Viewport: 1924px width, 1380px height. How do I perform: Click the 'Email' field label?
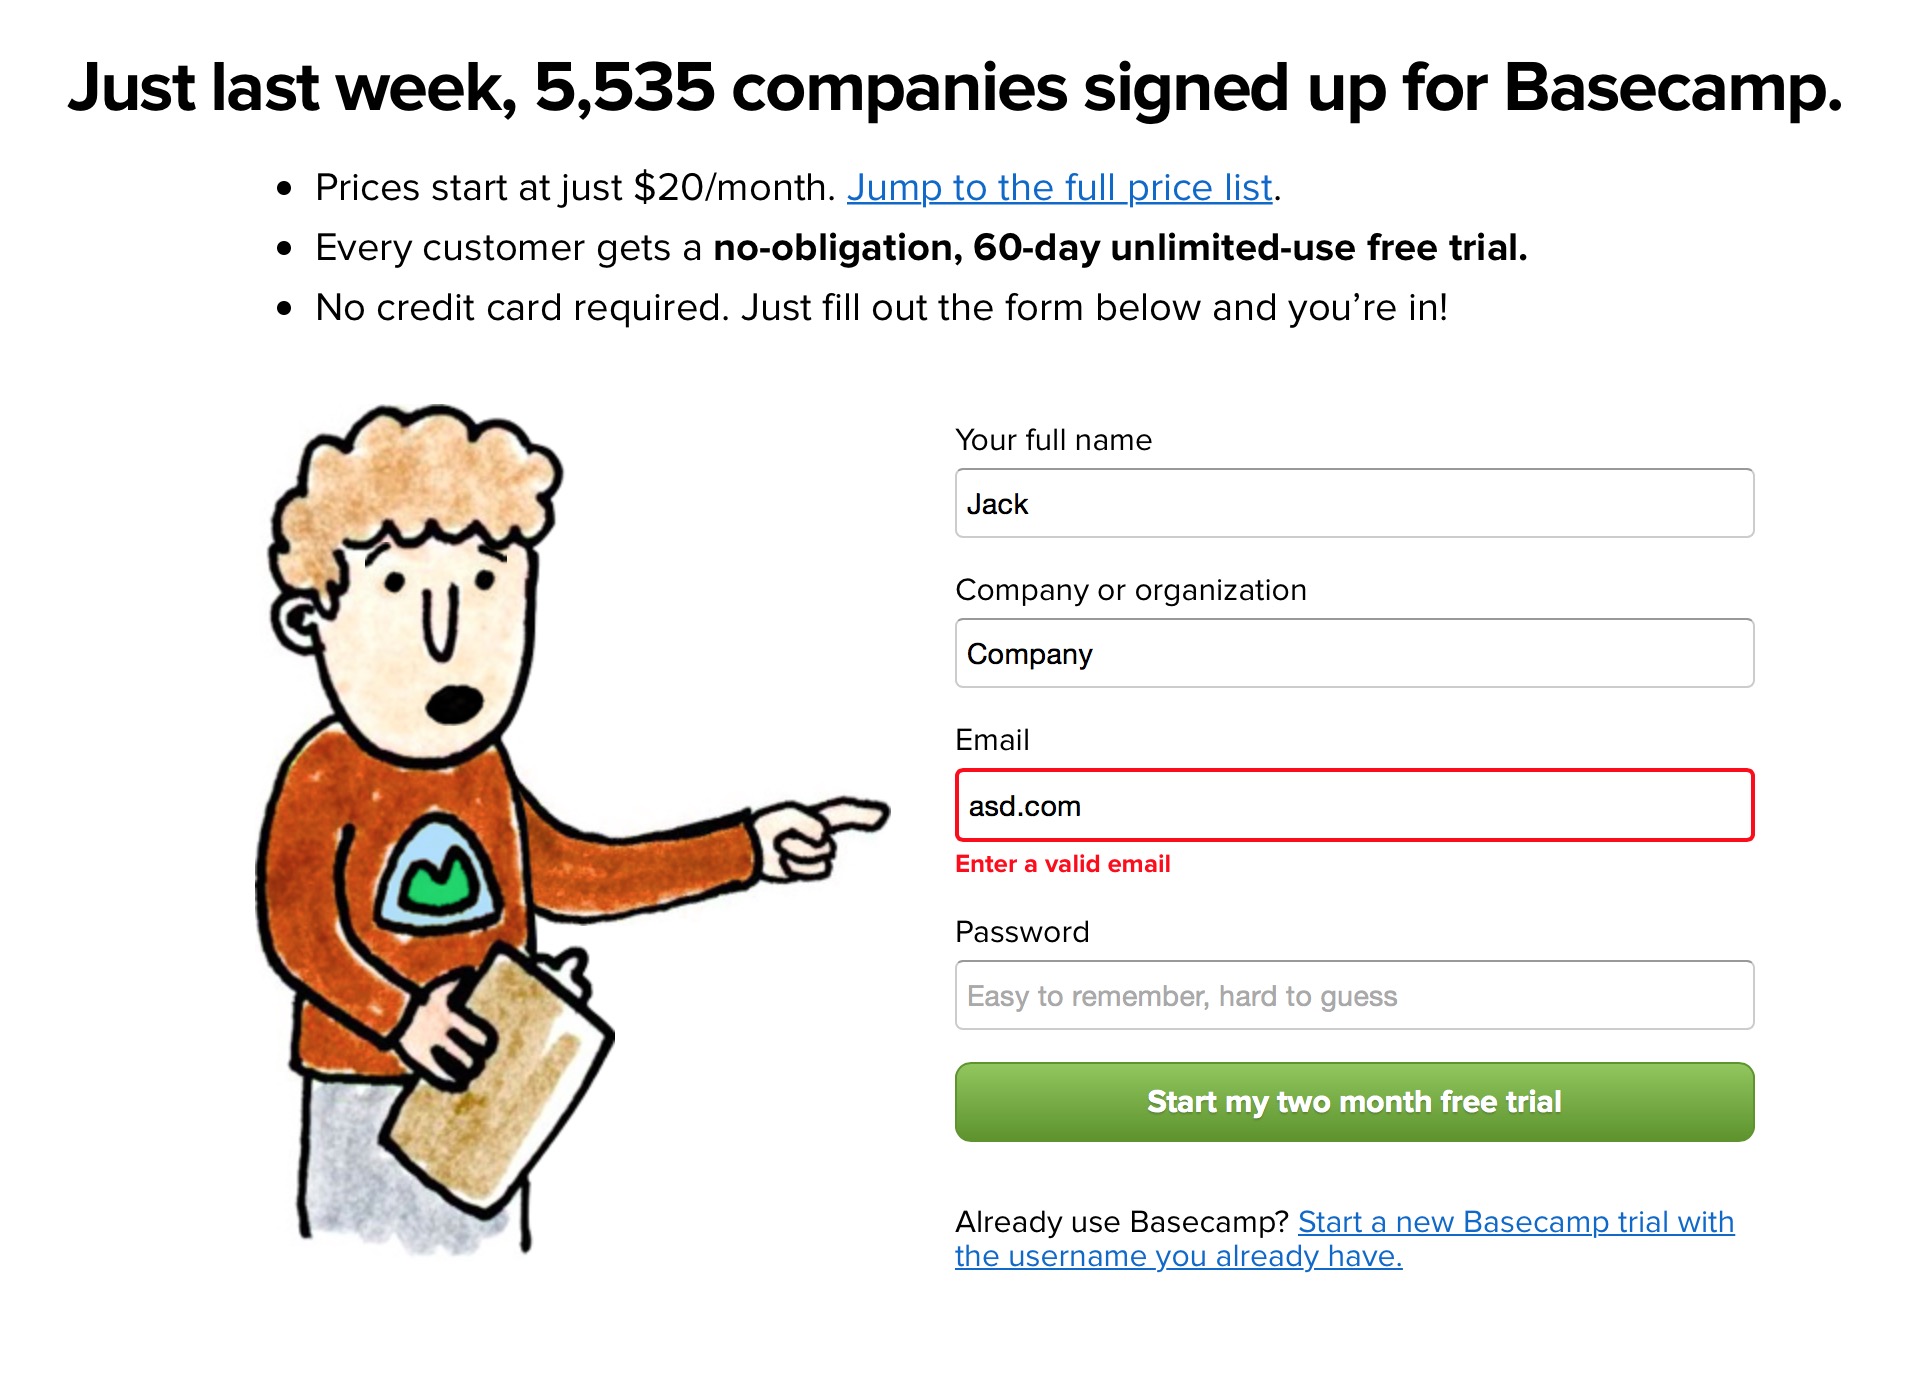[991, 740]
